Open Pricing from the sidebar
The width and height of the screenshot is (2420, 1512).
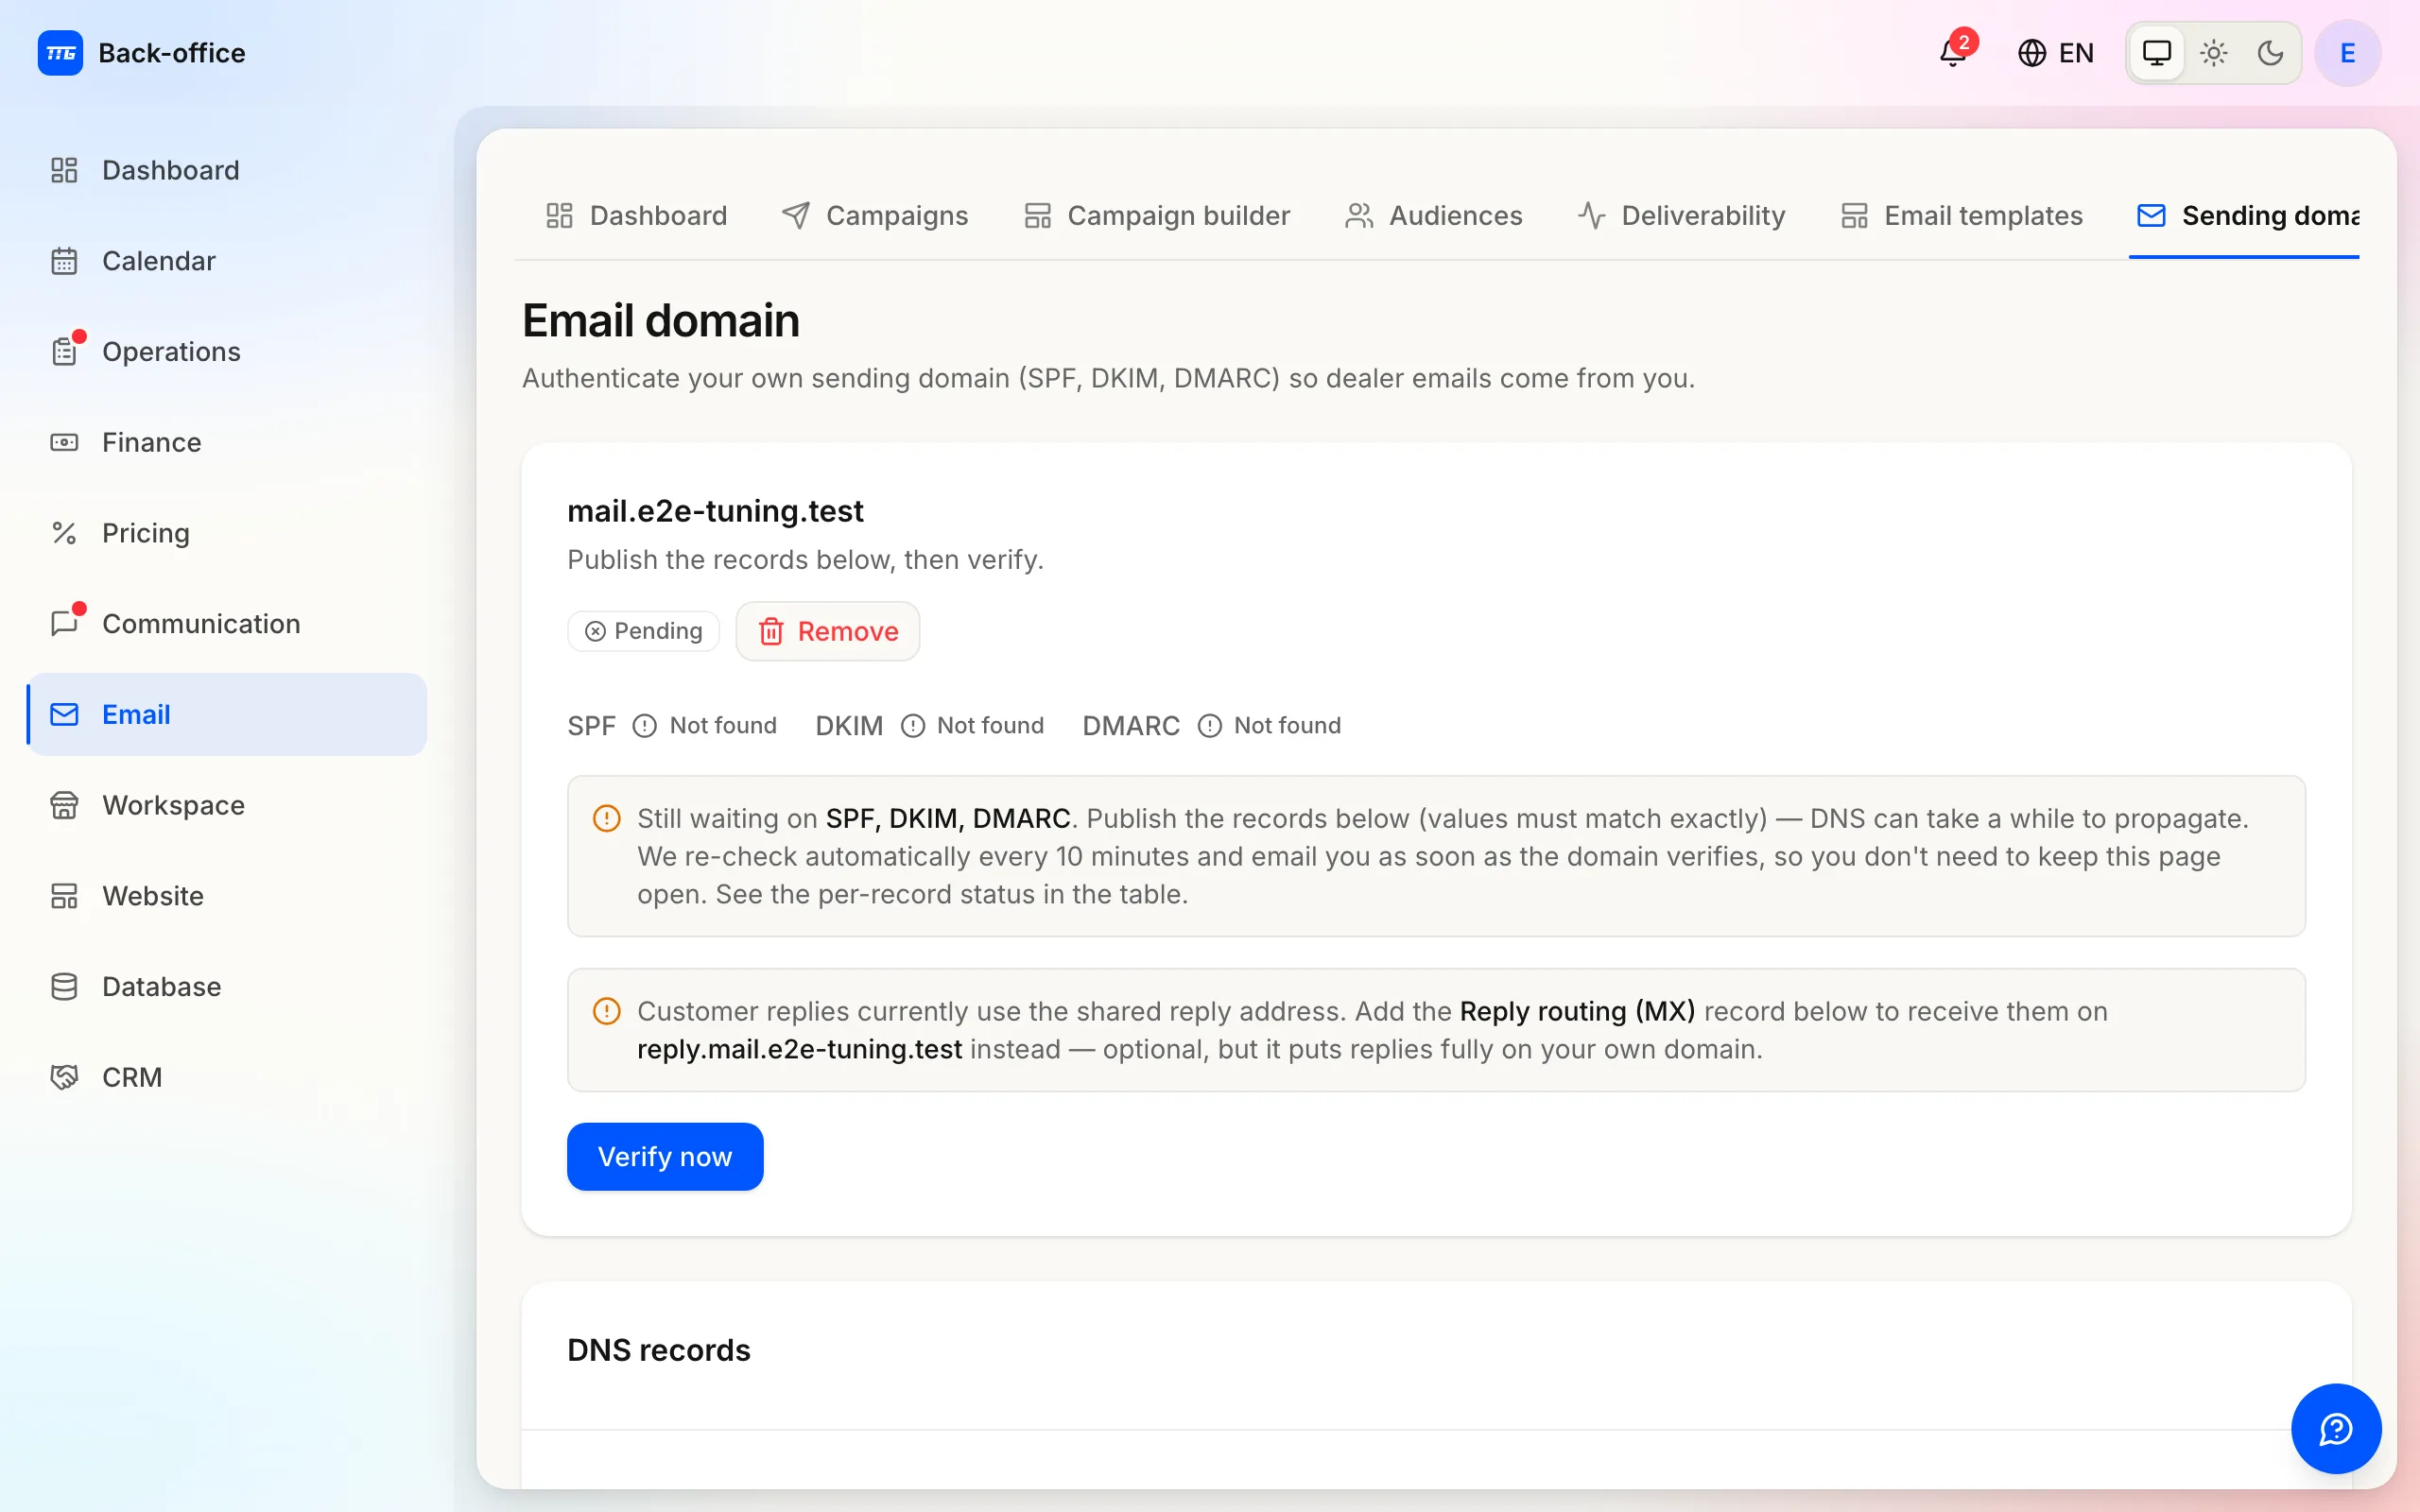pyautogui.click(x=227, y=533)
